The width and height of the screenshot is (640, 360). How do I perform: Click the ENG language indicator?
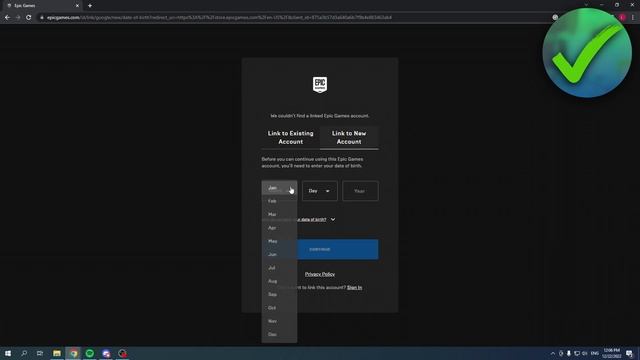click(x=595, y=353)
